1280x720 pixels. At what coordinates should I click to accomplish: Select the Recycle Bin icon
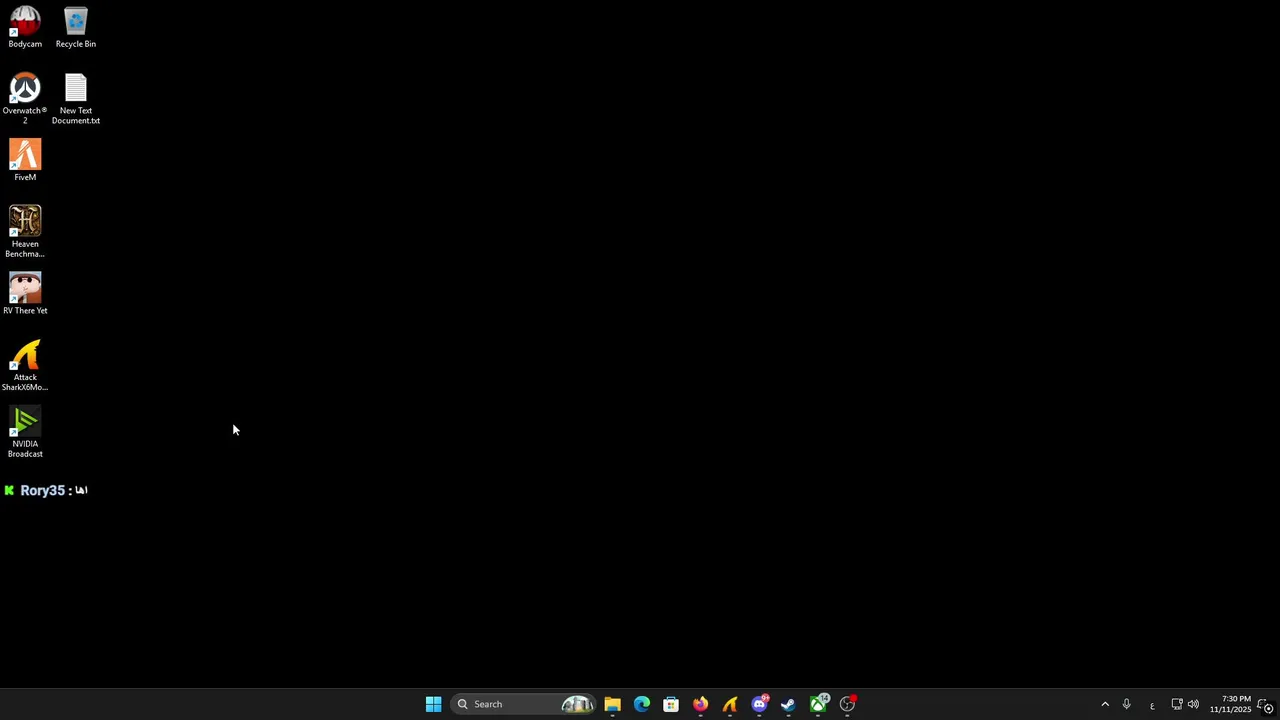[x=76, y=28]
